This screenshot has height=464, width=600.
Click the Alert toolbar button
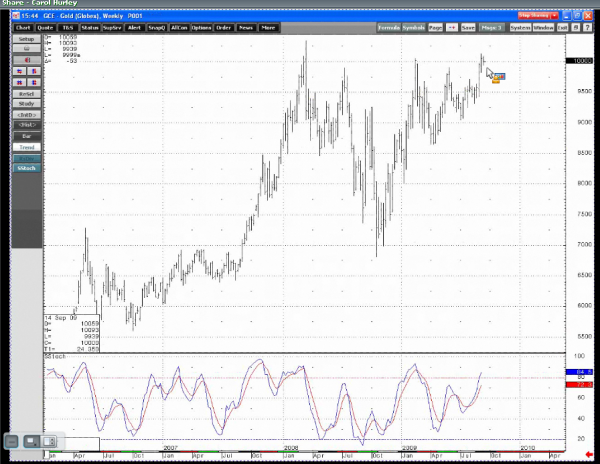coord(134,27)
